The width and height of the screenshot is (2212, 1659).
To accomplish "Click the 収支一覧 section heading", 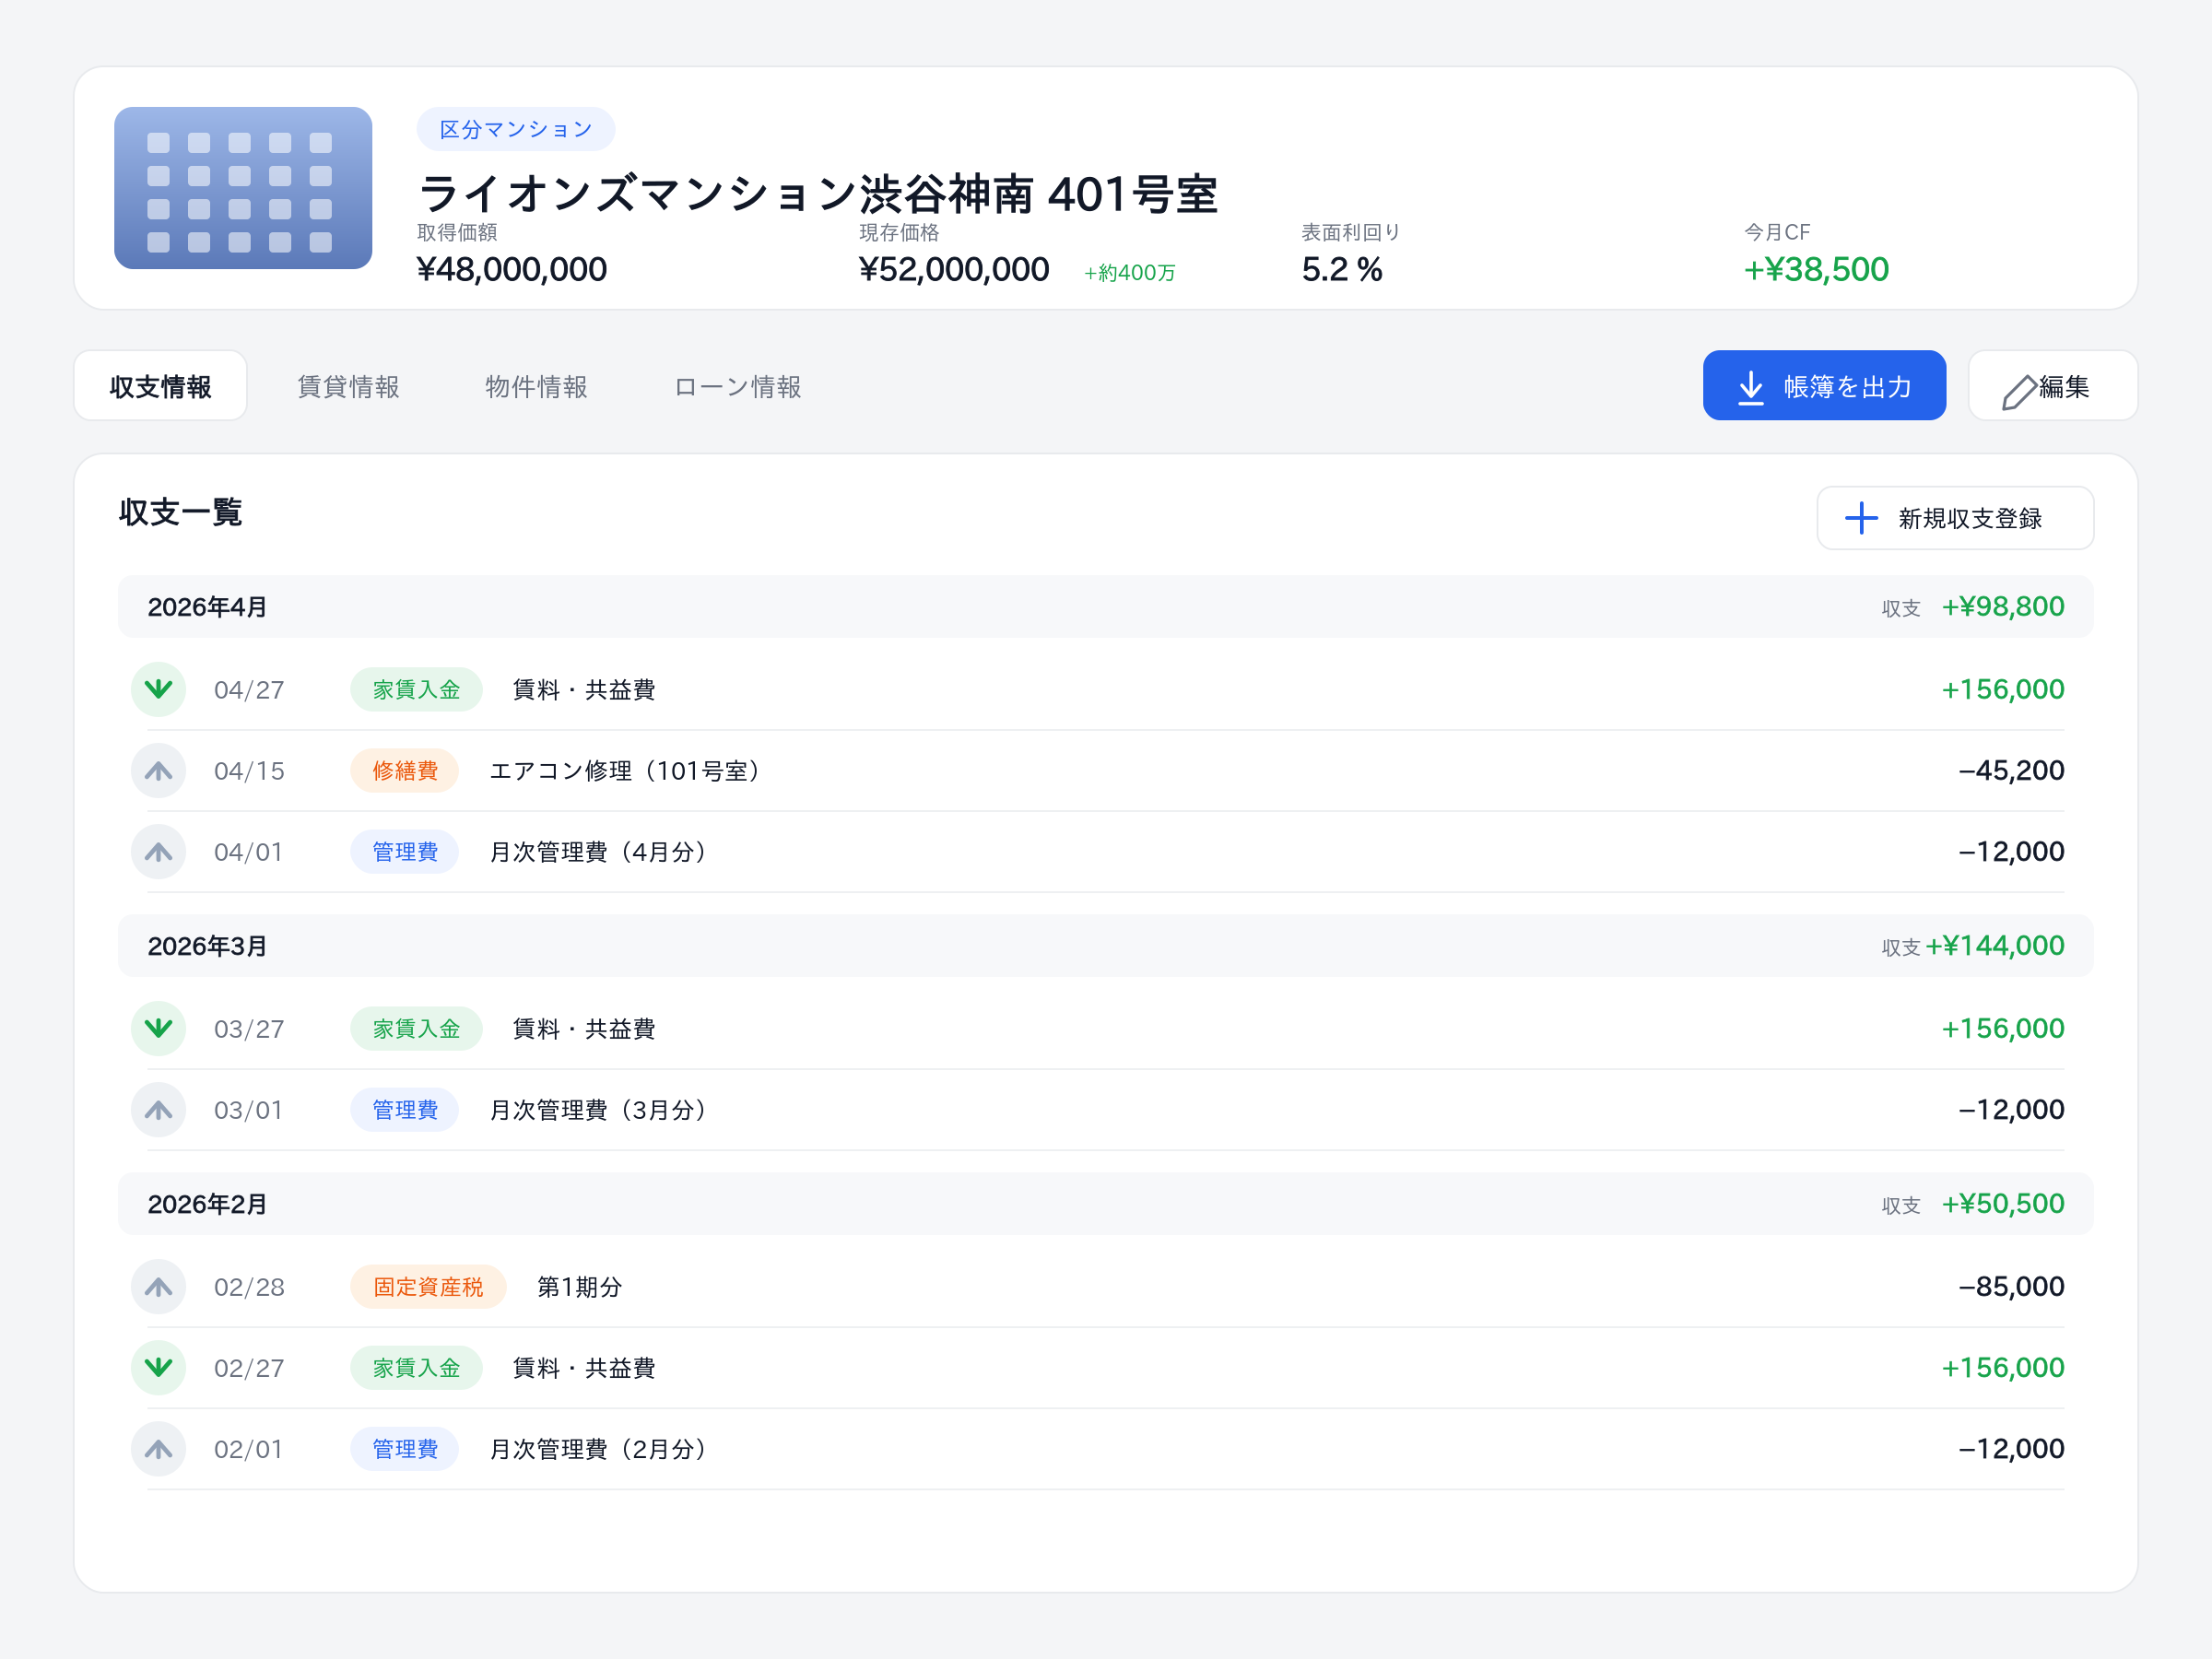I will pos(181,512).
